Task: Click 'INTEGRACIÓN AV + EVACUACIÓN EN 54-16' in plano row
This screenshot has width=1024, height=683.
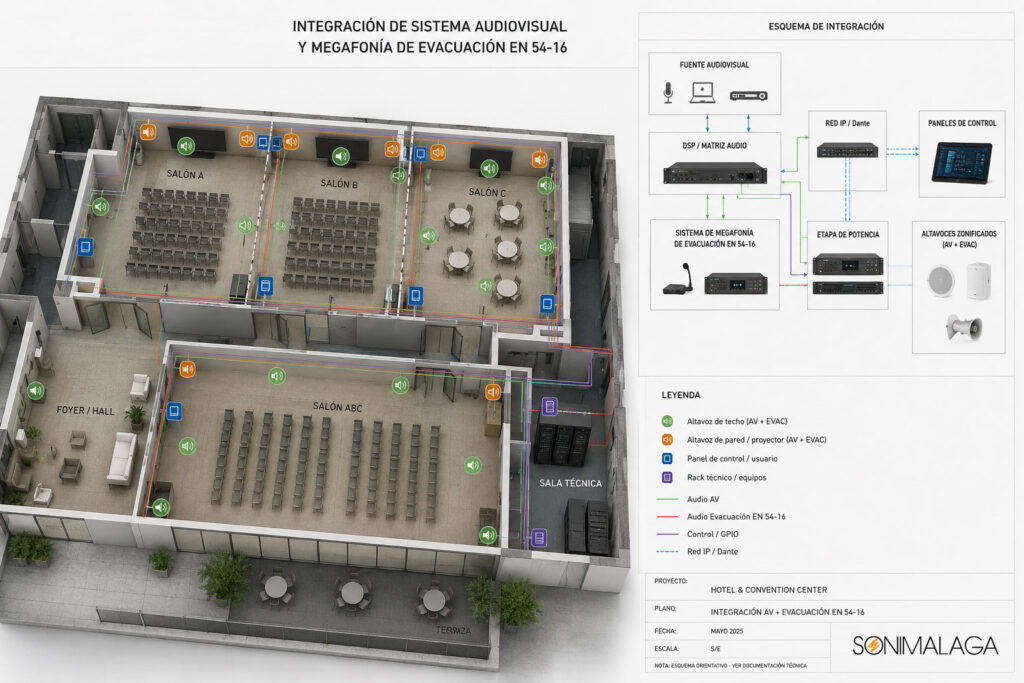Action: [787, 612]
